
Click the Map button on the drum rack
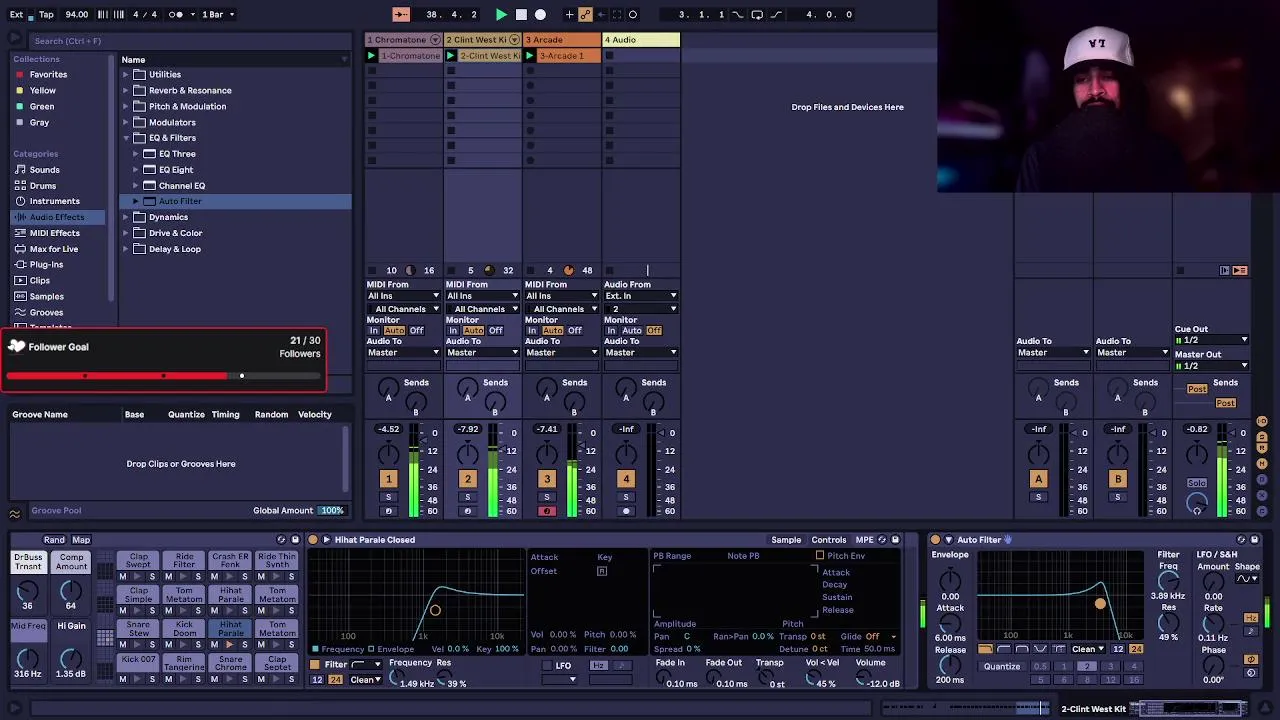coord(81,540)
